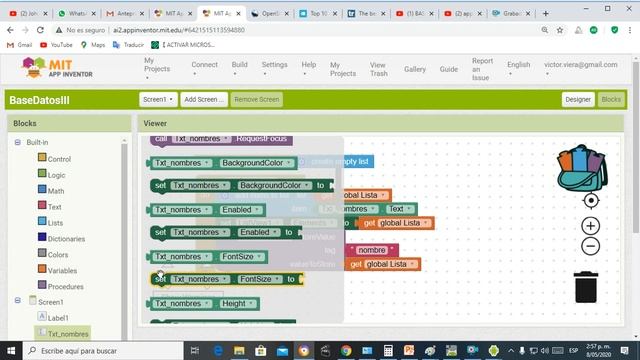Click the Windows Start button
Viewport: 640px width, 360px height.
(x=11, y=351)
